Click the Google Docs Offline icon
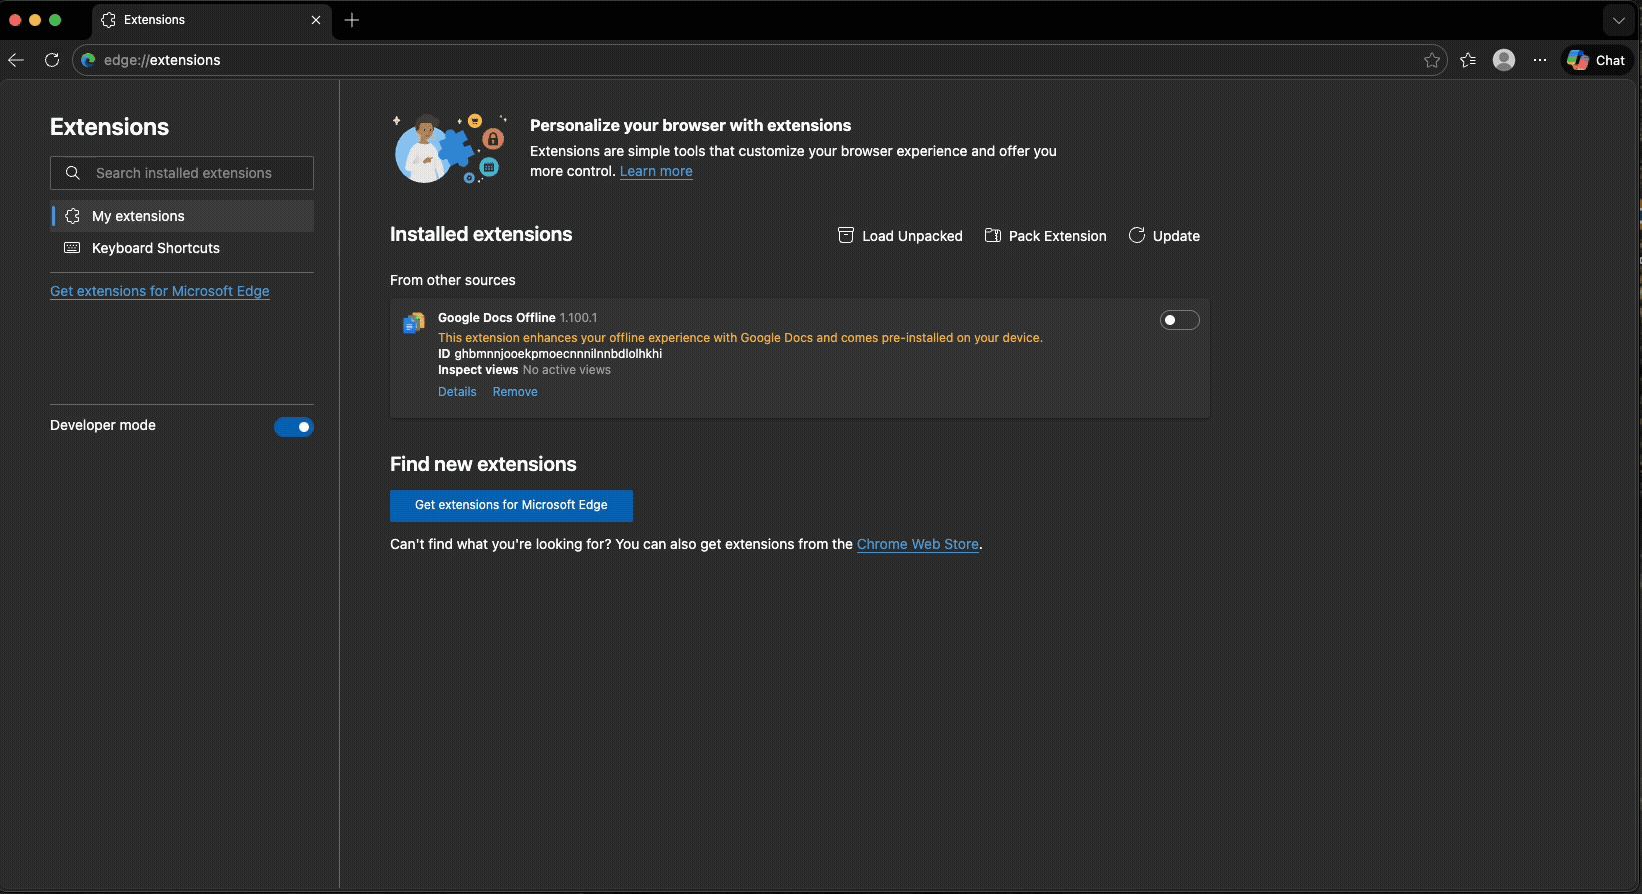The width and height of the screenshot is (1642, 894). click(413, 323)
